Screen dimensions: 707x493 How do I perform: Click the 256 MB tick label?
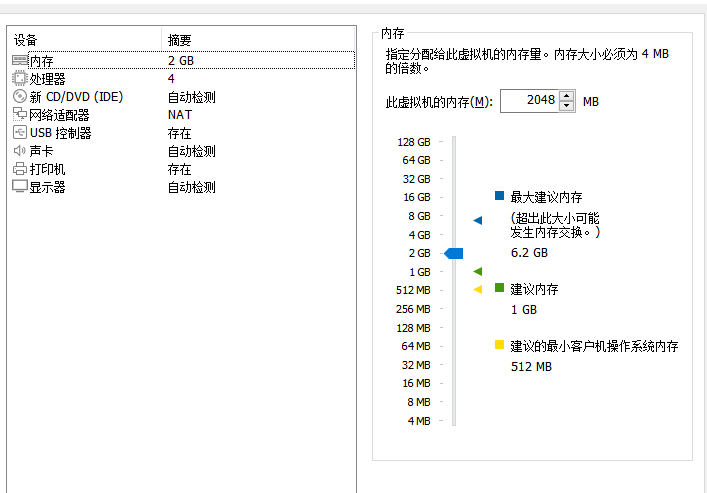(x=413, y=309)
